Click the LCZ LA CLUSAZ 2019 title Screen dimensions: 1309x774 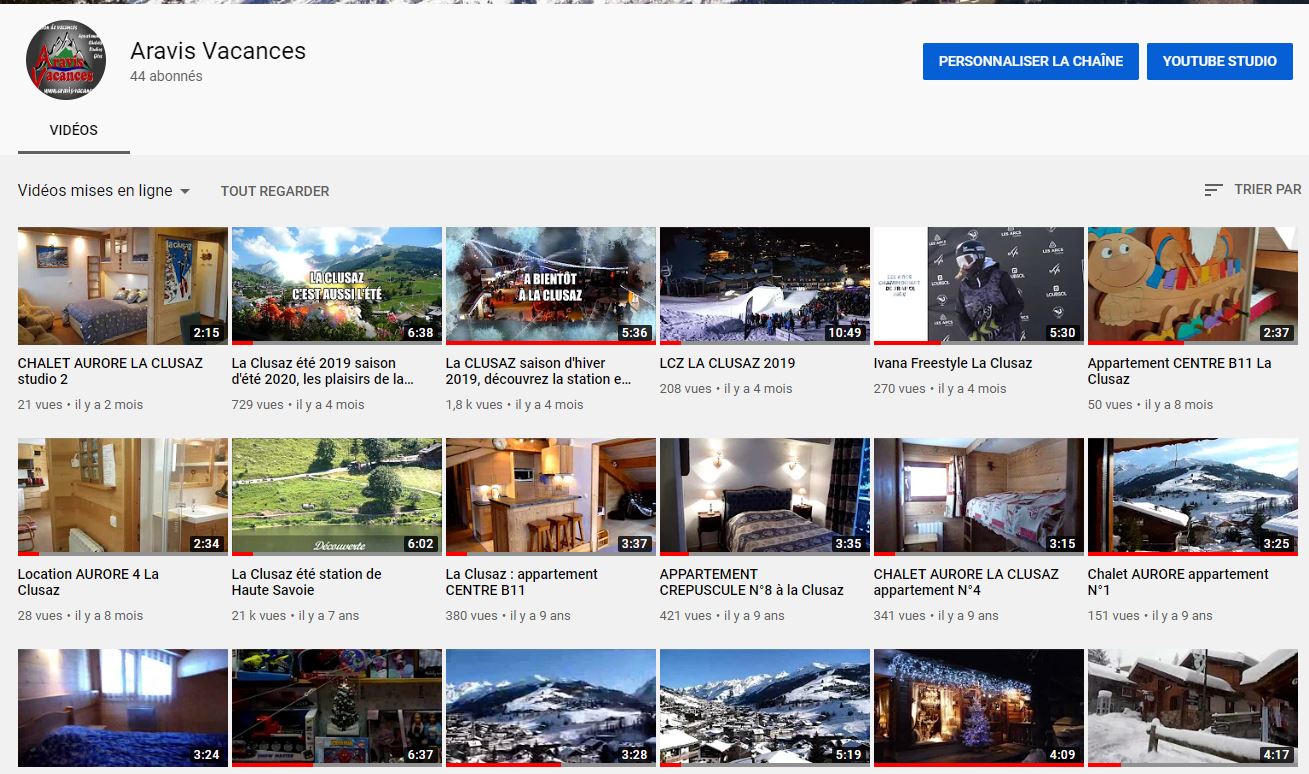click(x=727, y=363)
